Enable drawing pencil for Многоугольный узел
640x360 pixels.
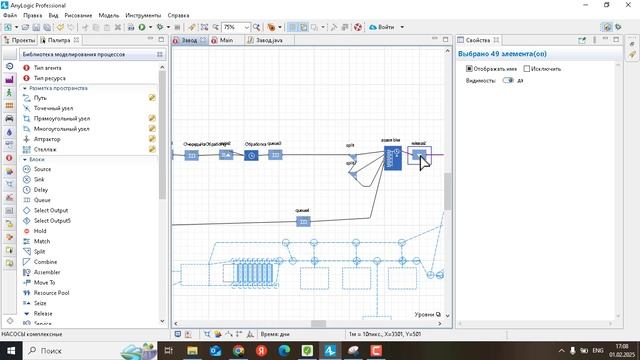click(152, 129)
